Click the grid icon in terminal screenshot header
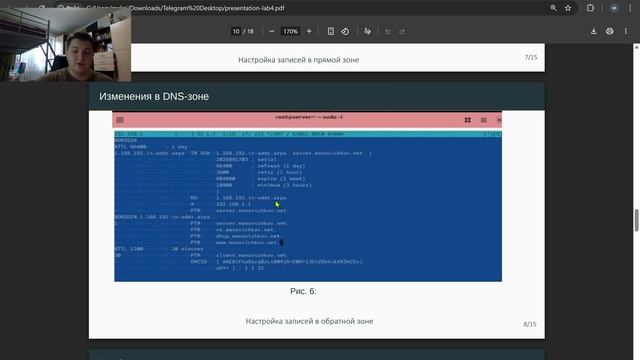640x360 pixels. 468,120
